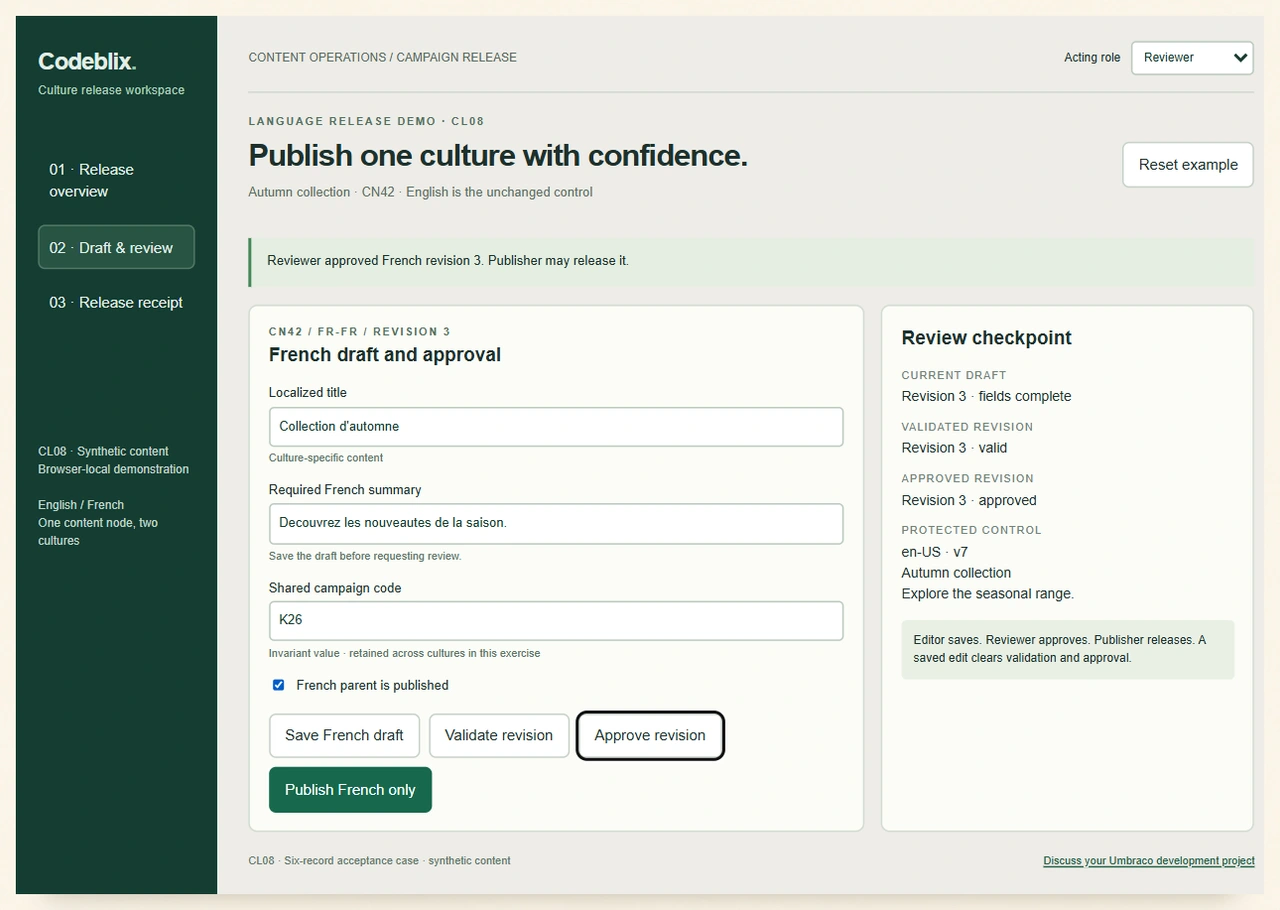Focus the Localized title field
The image size is (1280, 910).
[x=556, y=427]
